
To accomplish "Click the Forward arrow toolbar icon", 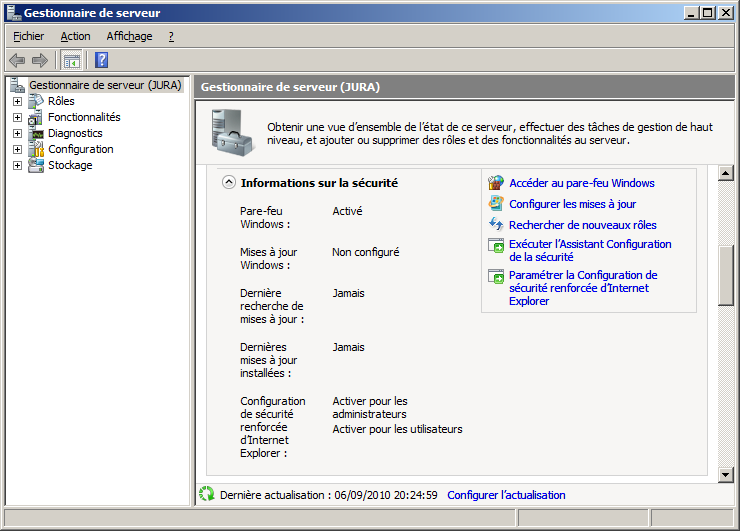I will pyautogui.click(x=40, y=60).
